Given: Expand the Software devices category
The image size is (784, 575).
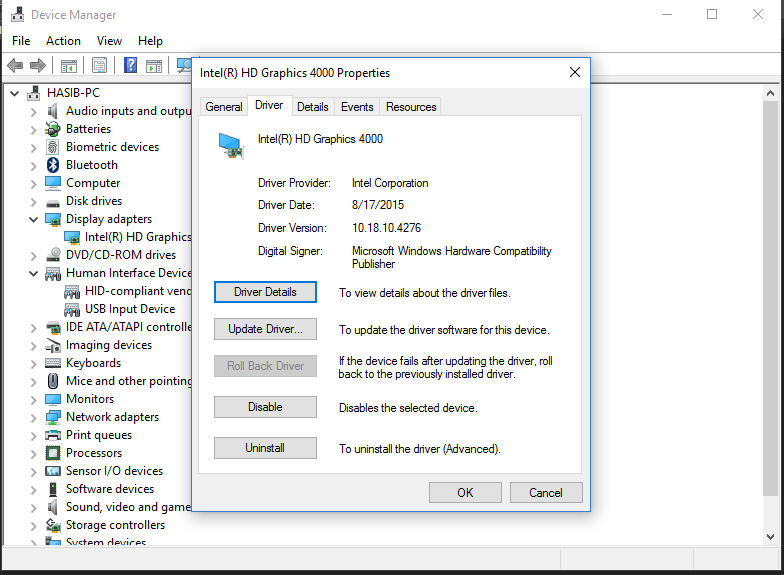Looking at the screenshot, I should click(x=34, y=490).
